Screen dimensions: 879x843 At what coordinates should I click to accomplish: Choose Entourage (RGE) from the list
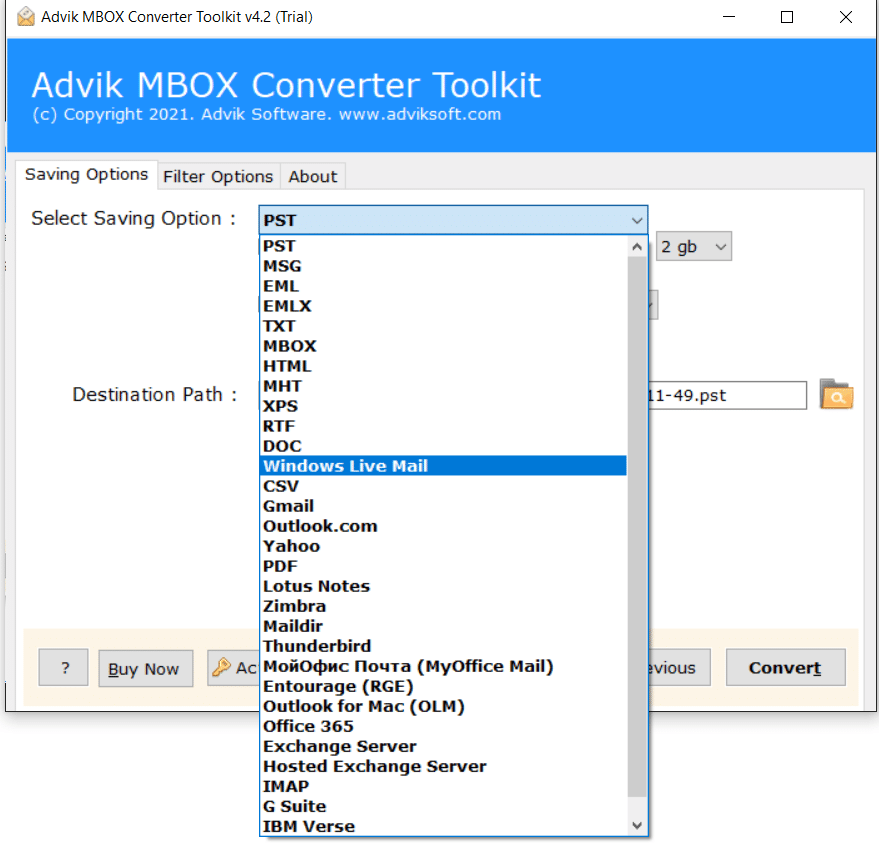click(443, 686)
